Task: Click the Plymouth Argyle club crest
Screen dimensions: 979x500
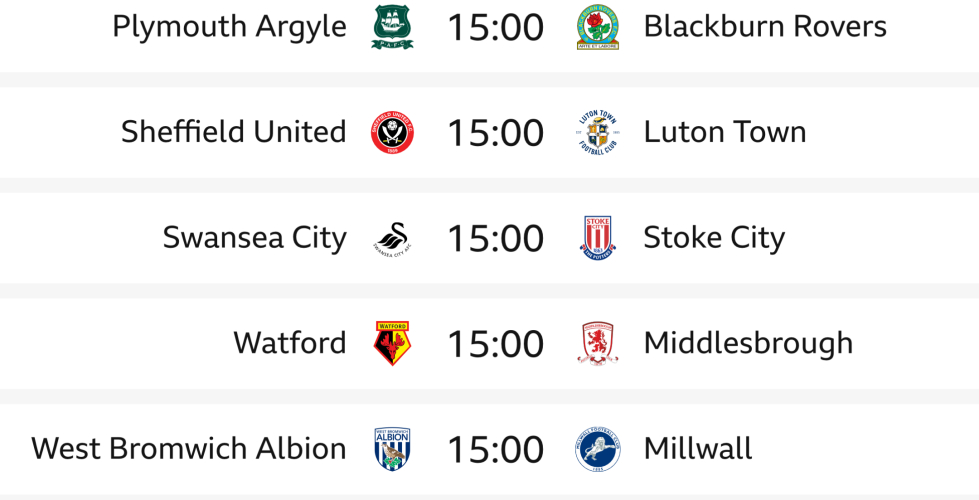Action: tap(392, 27)
